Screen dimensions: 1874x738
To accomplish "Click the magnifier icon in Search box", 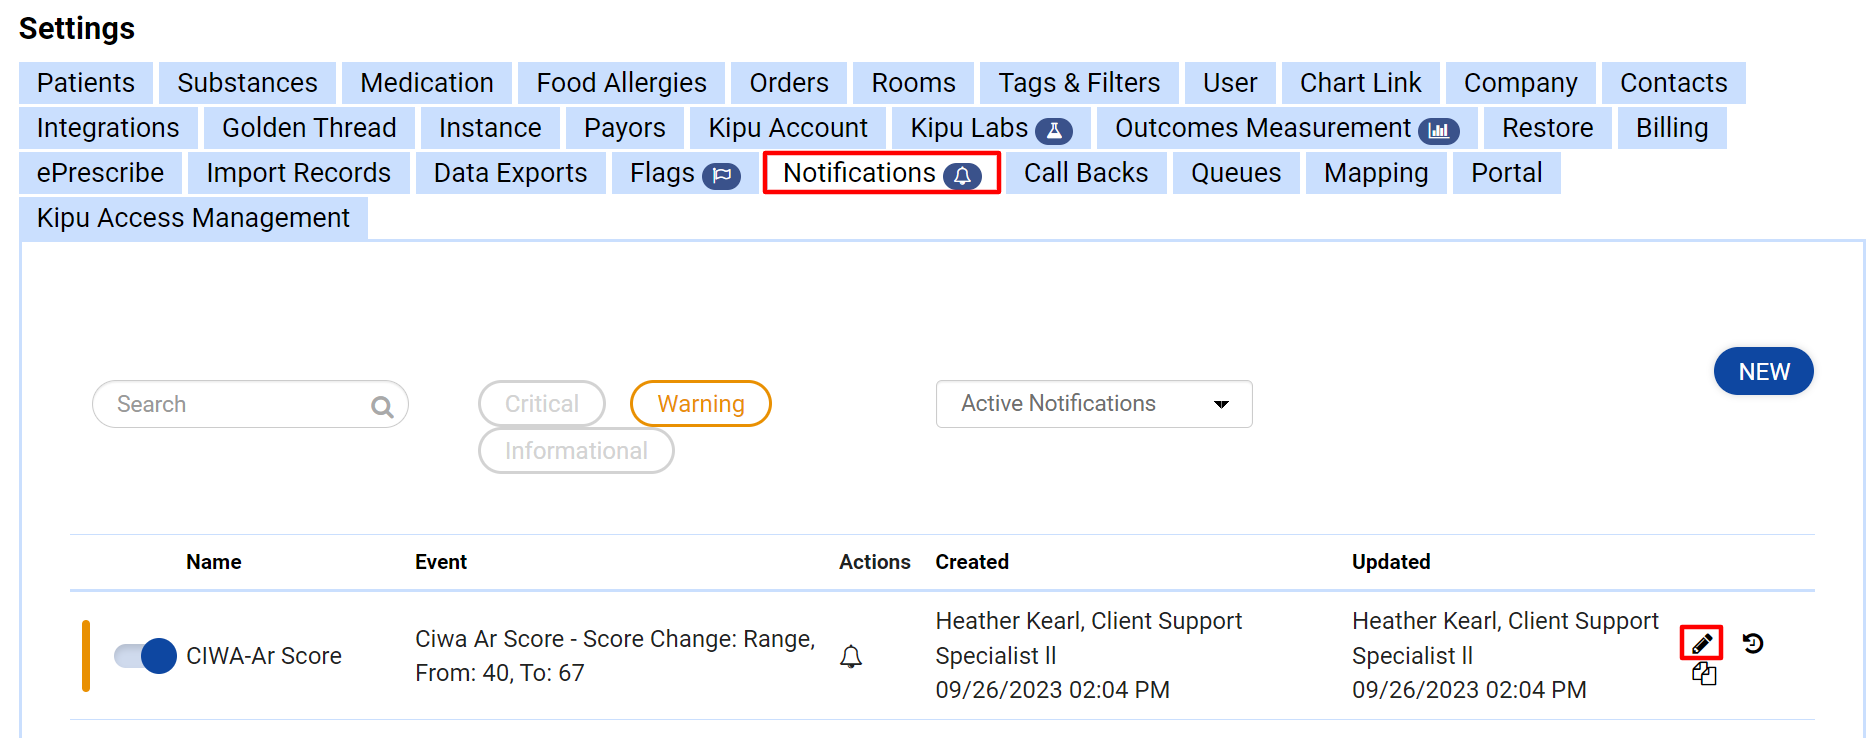I will (382, 406).
